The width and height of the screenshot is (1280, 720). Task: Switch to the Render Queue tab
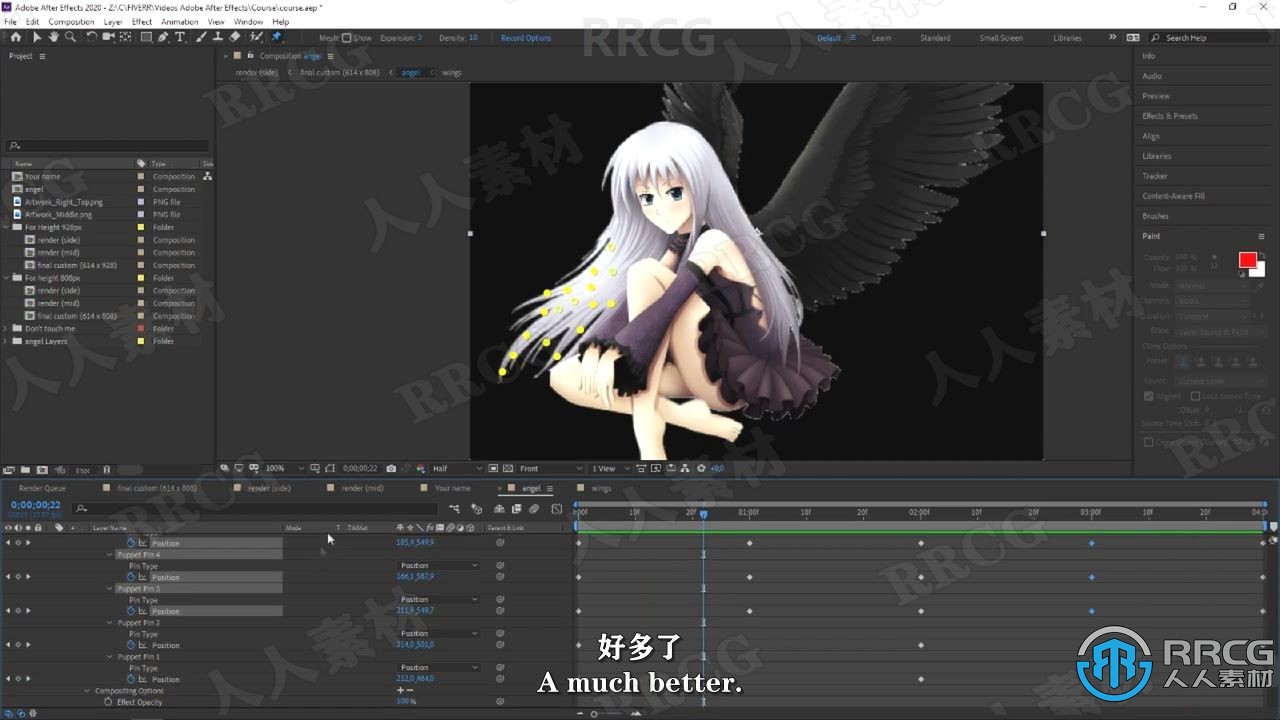click(x=42, y=488)
